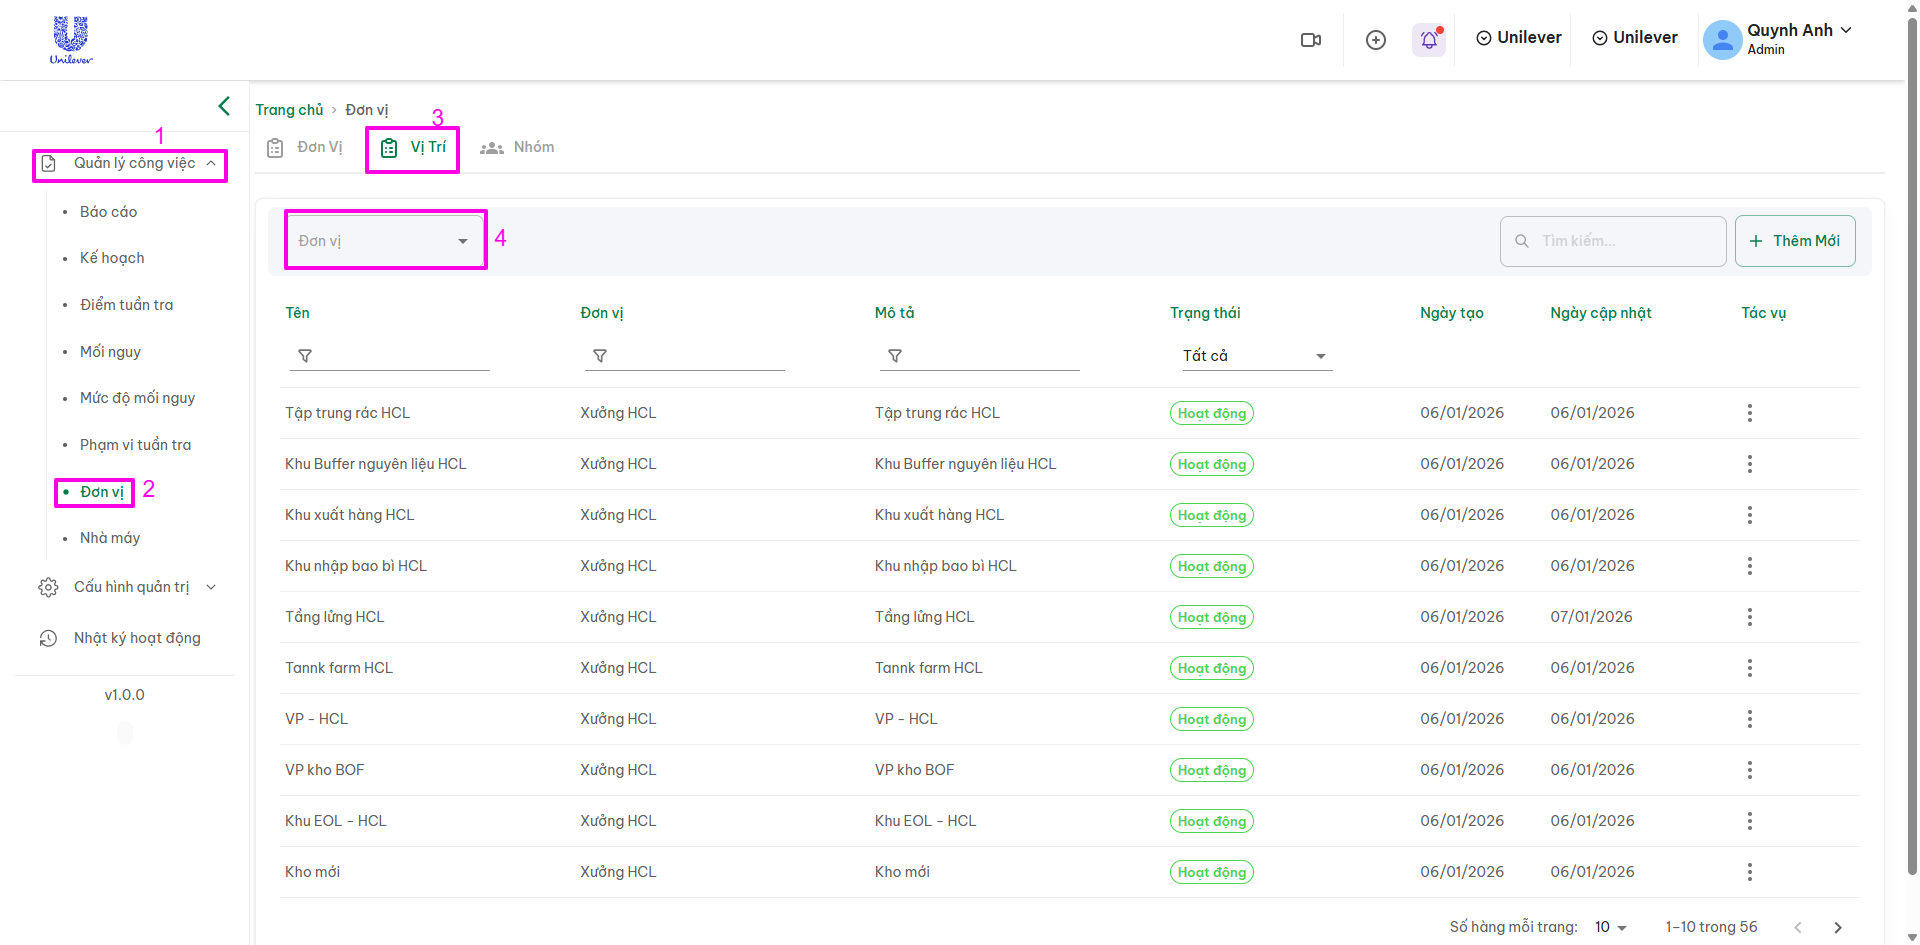Collapse the sidebar using the left chevron
The width and height of the screenshot is (1920, 945).
pos(224,106)
